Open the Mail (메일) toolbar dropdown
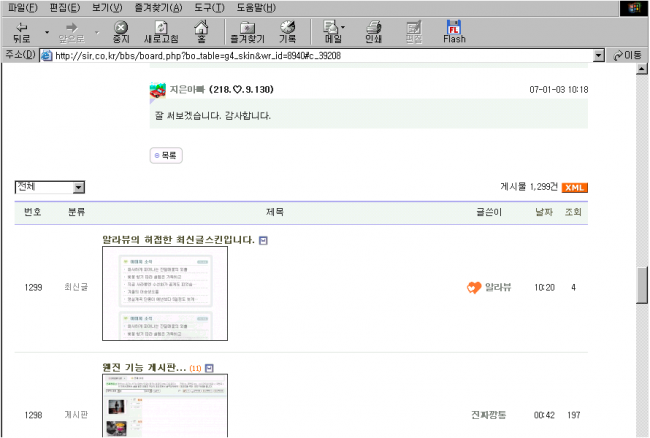 (333, 31)
